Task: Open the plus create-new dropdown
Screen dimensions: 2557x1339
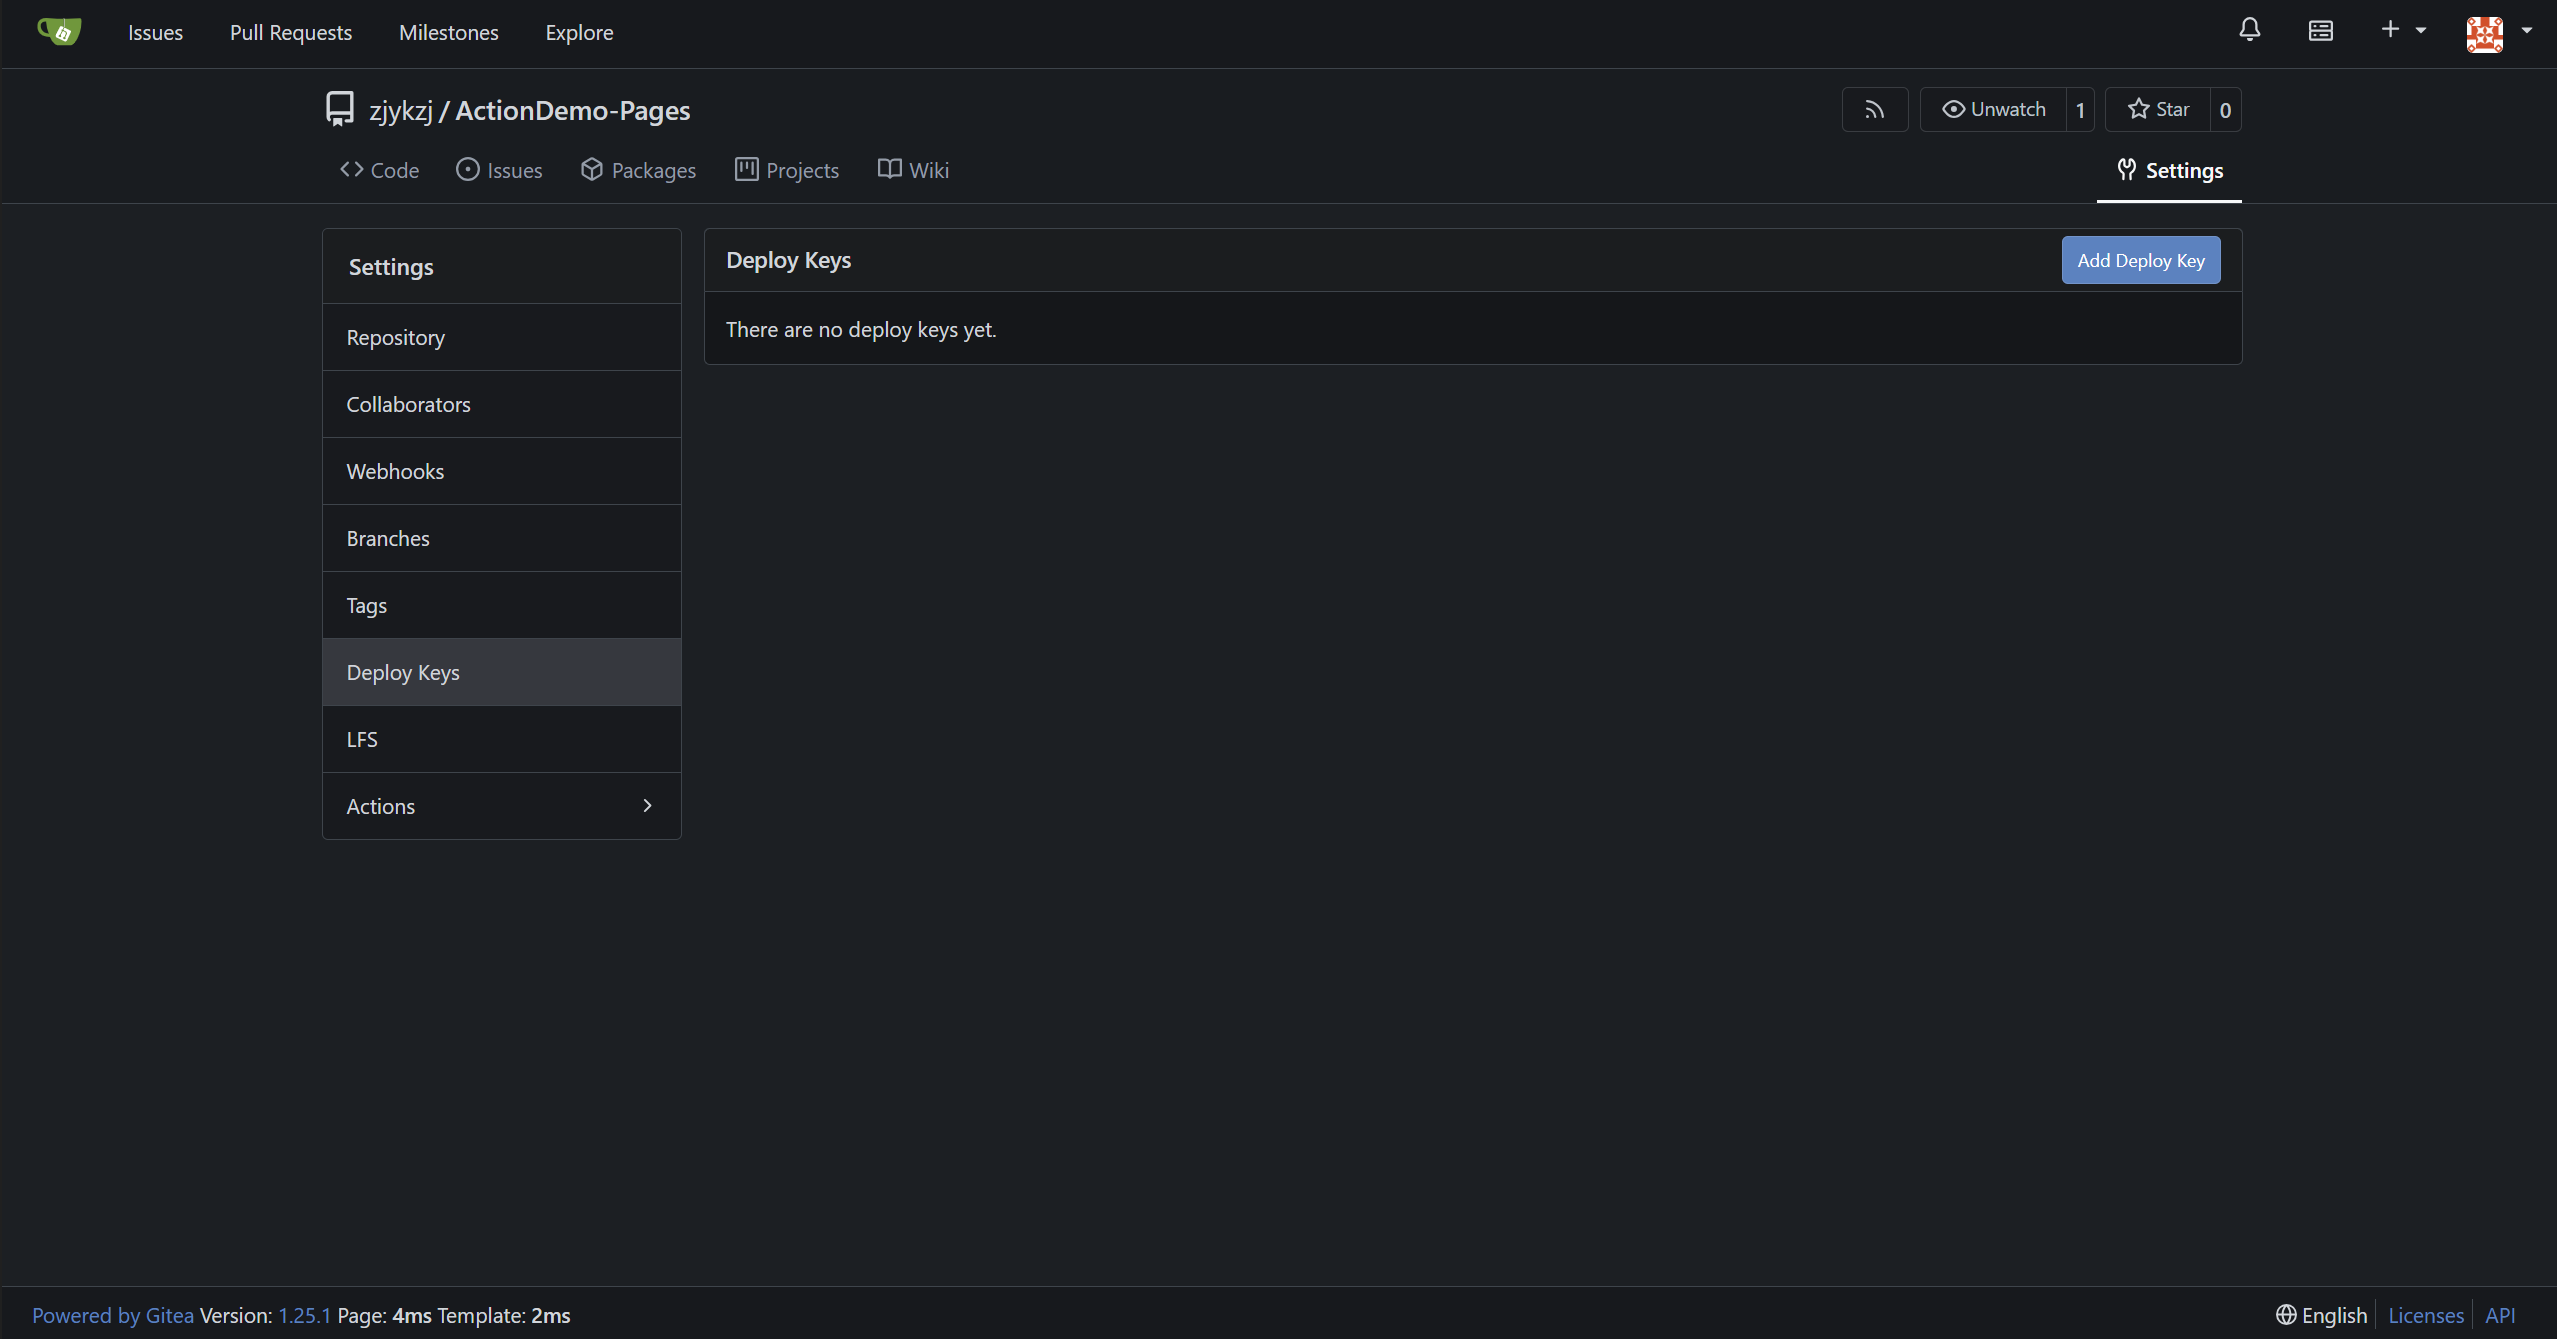Action: pyautogui.click(x=2402, y=31)
